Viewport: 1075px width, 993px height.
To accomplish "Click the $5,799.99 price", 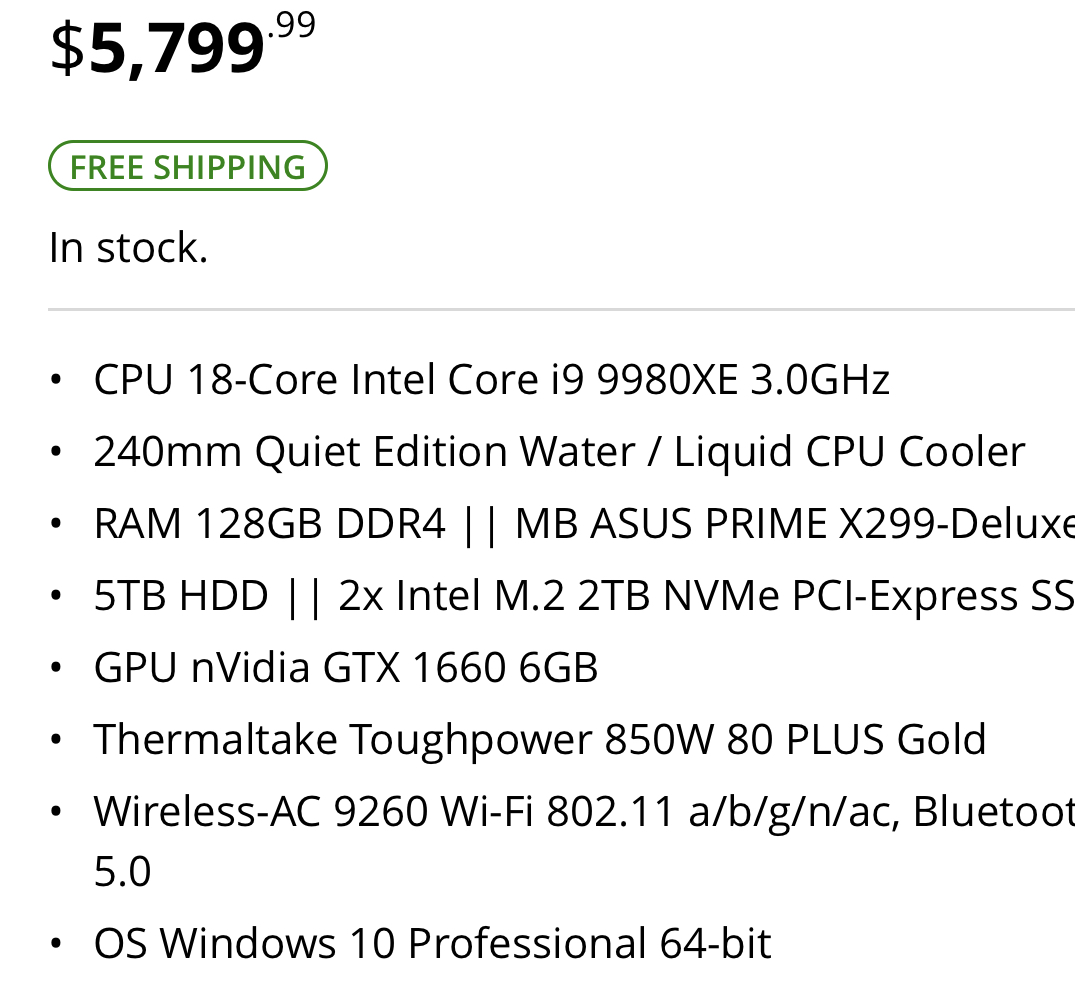I will point(182,45).
